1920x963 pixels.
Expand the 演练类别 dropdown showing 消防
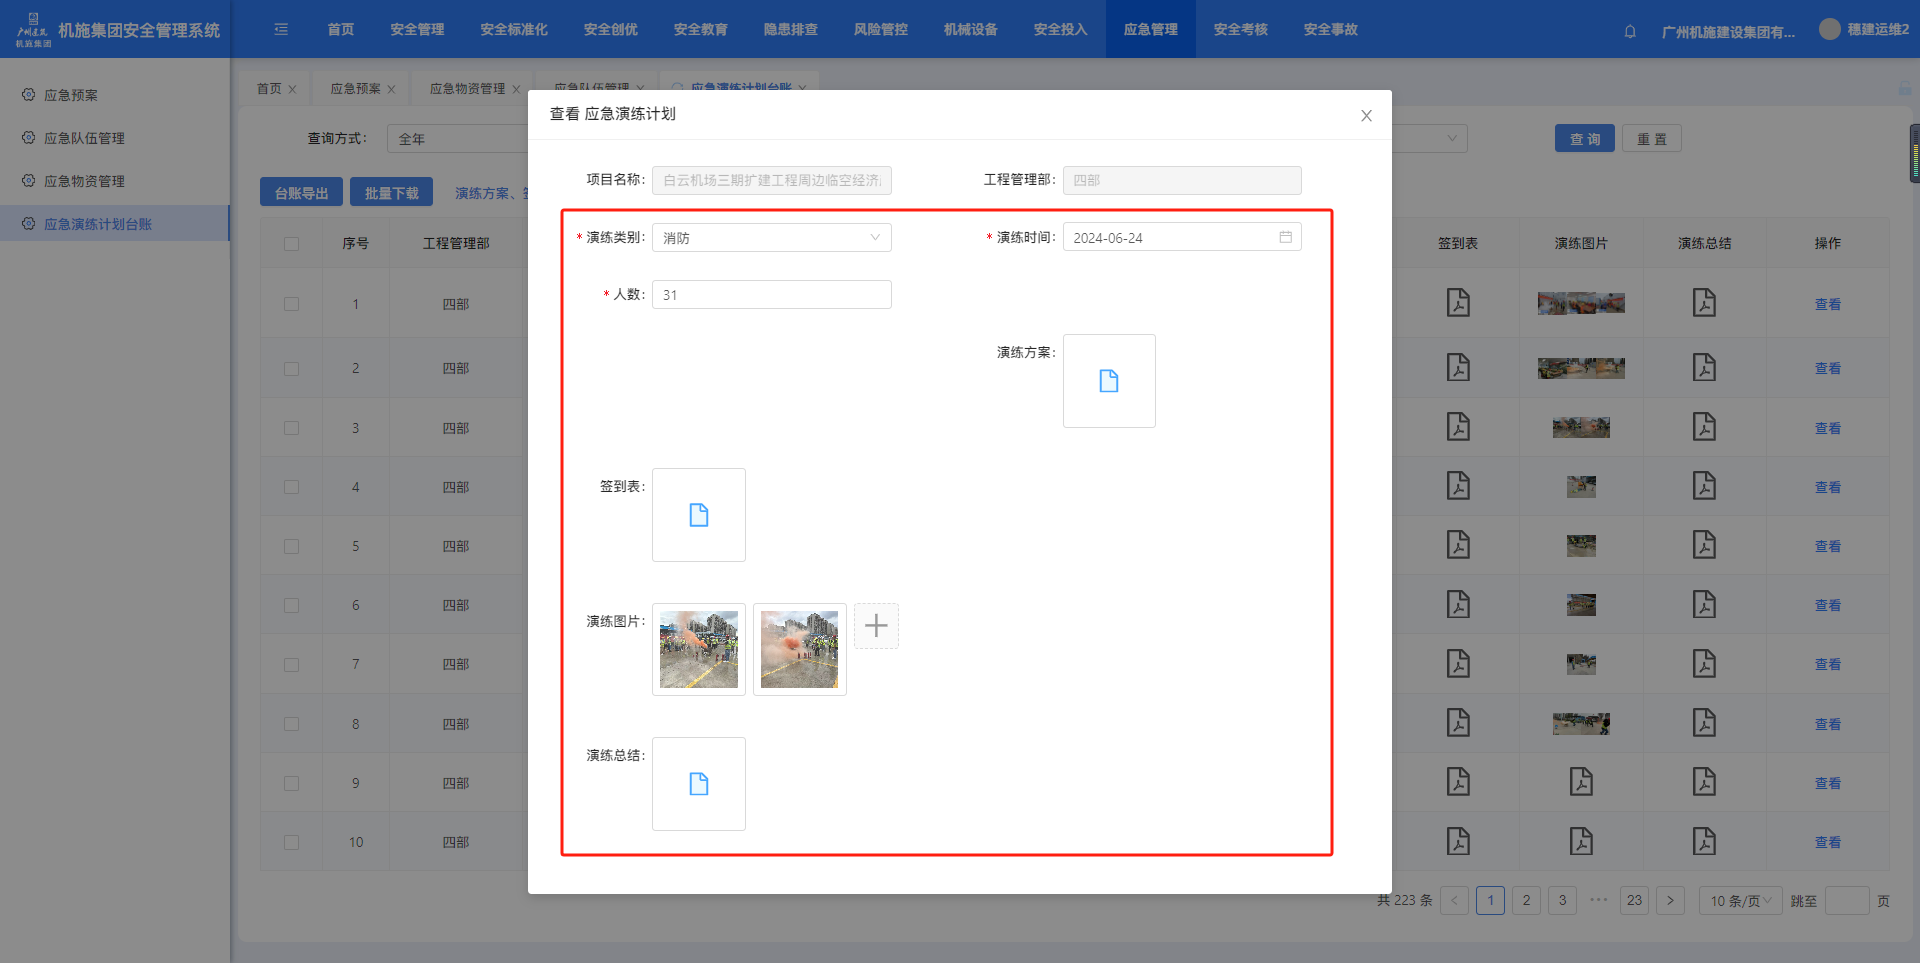(x=771, y=238)
